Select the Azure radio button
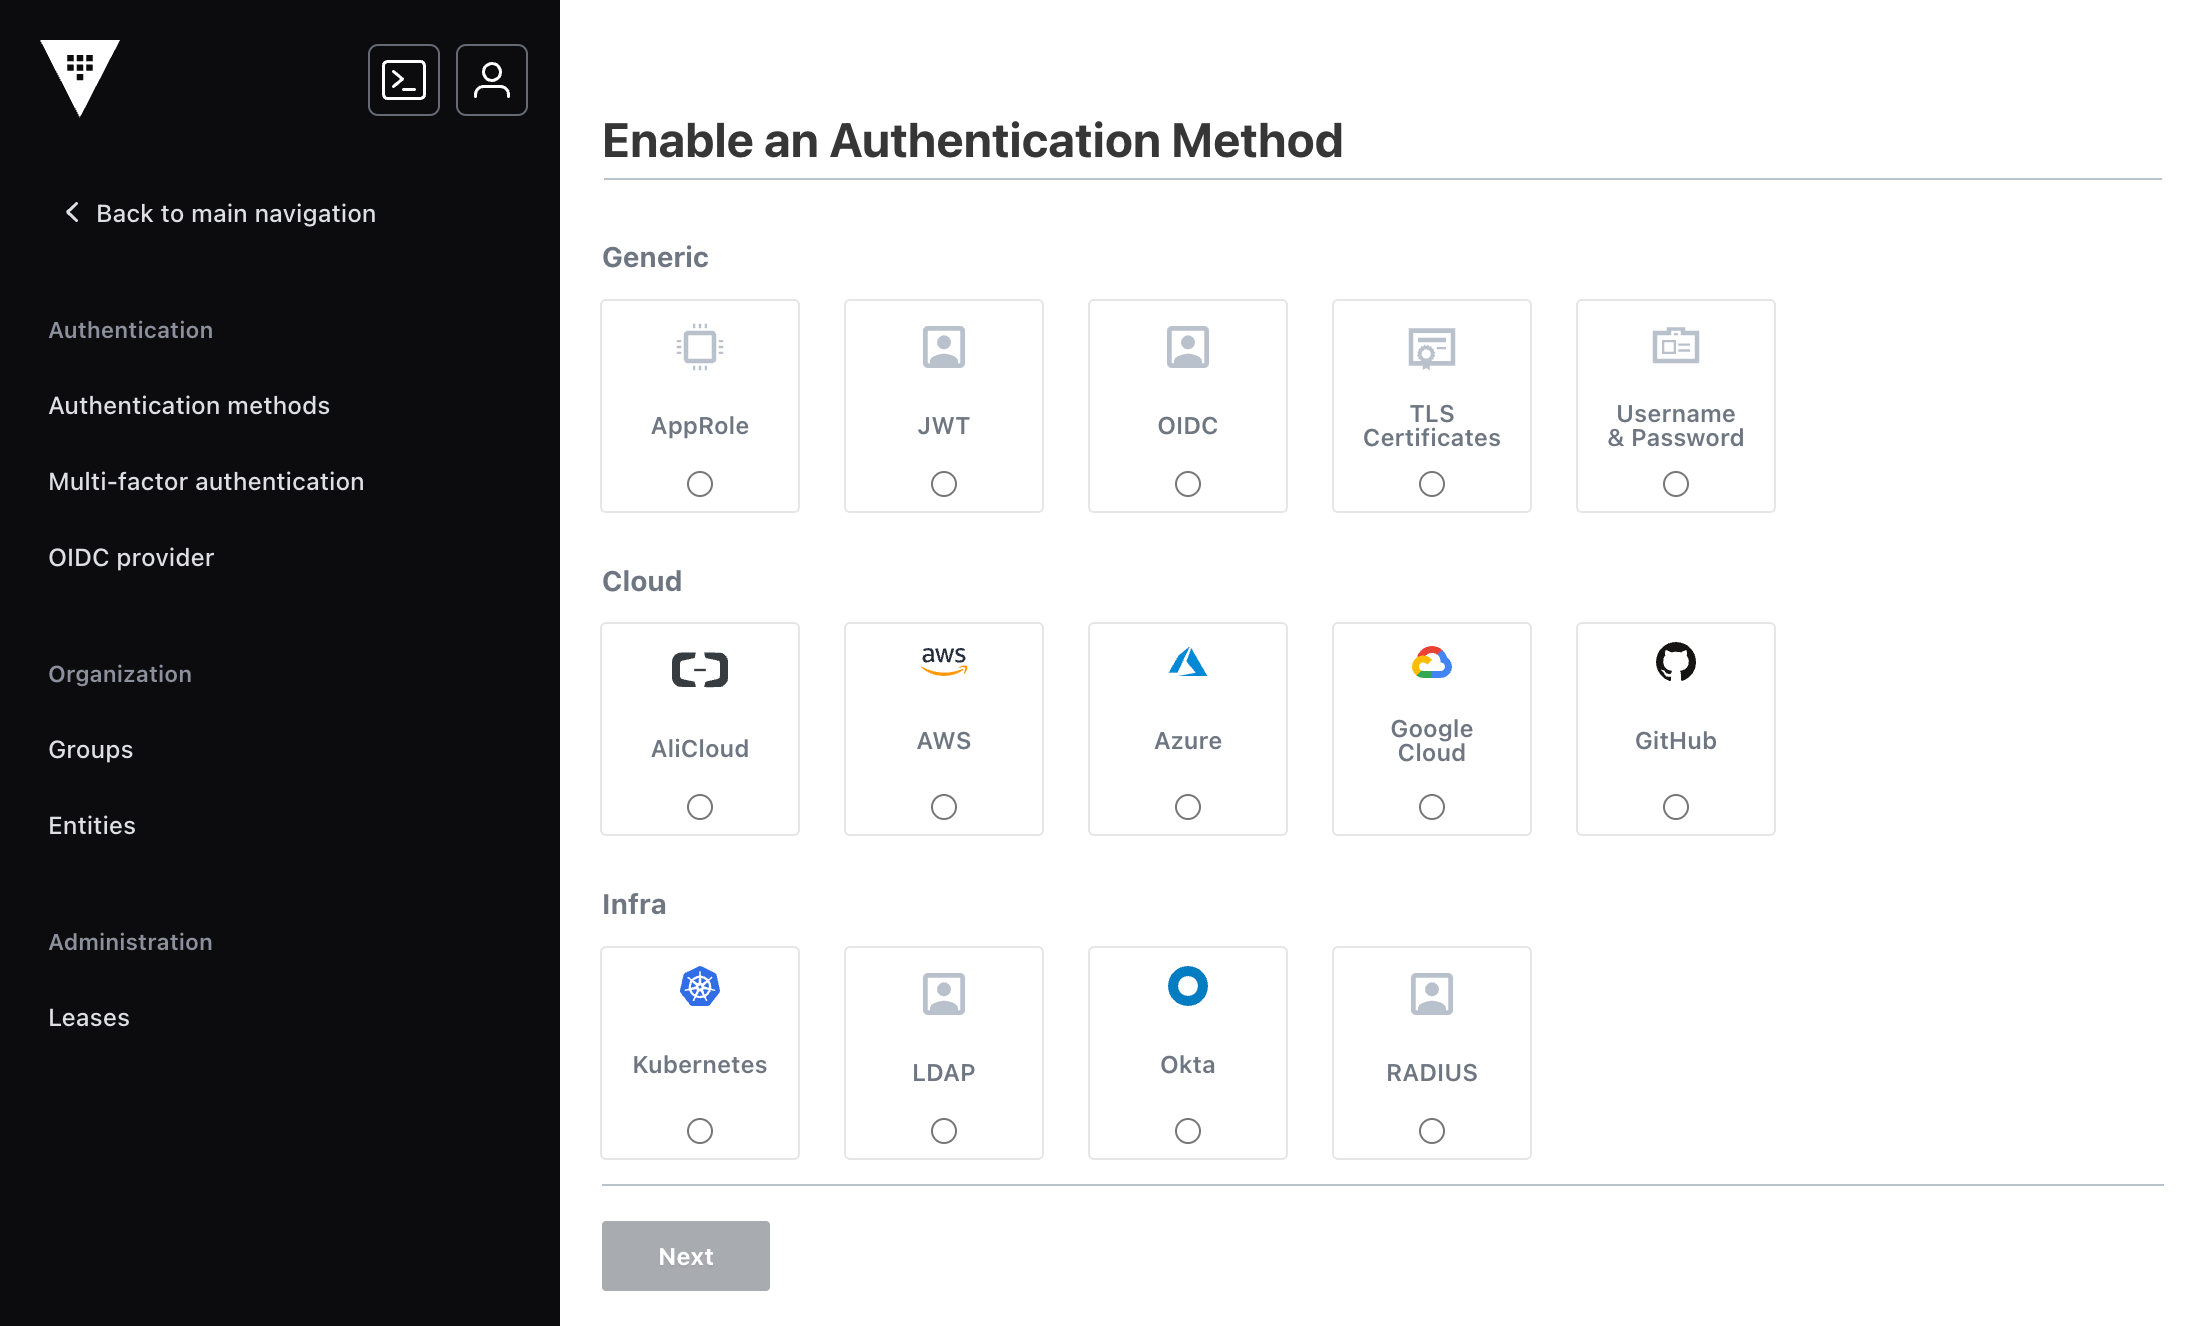This screenshot has width=2206, height=1326. point(1188,807)
